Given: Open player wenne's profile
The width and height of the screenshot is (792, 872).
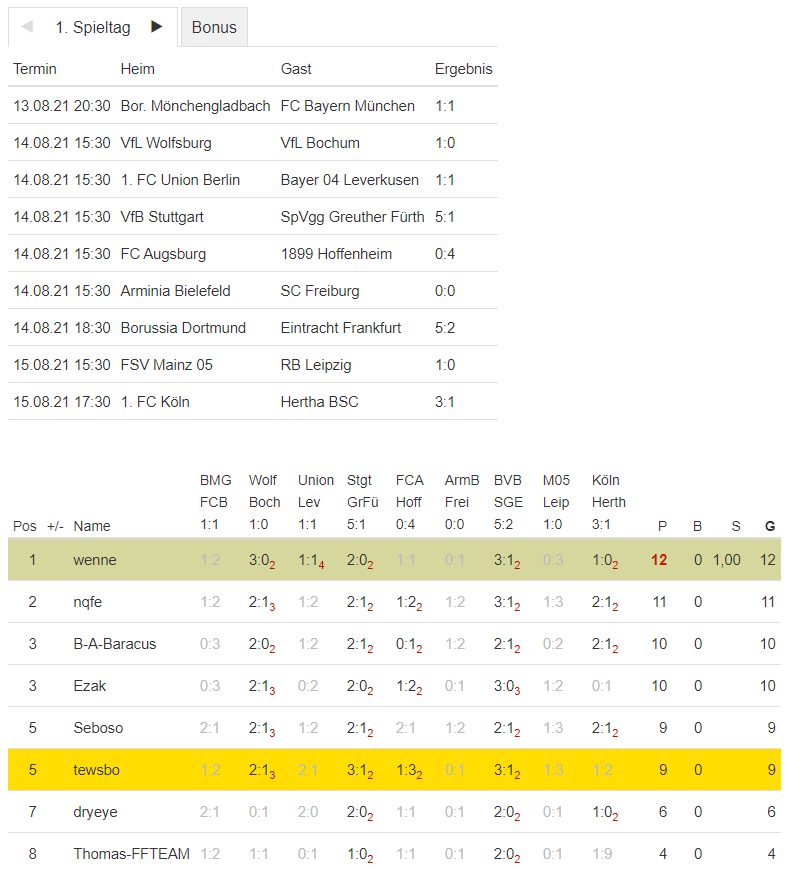Looking at the screenshot, I should (x=95, y=560).
